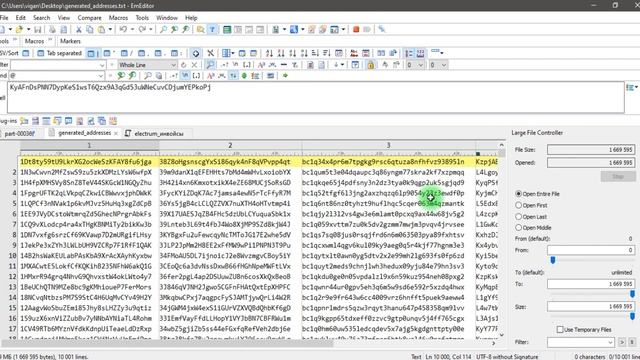640x360 pixels.
Task: Open the Macros menu
Action: (118, 18)
